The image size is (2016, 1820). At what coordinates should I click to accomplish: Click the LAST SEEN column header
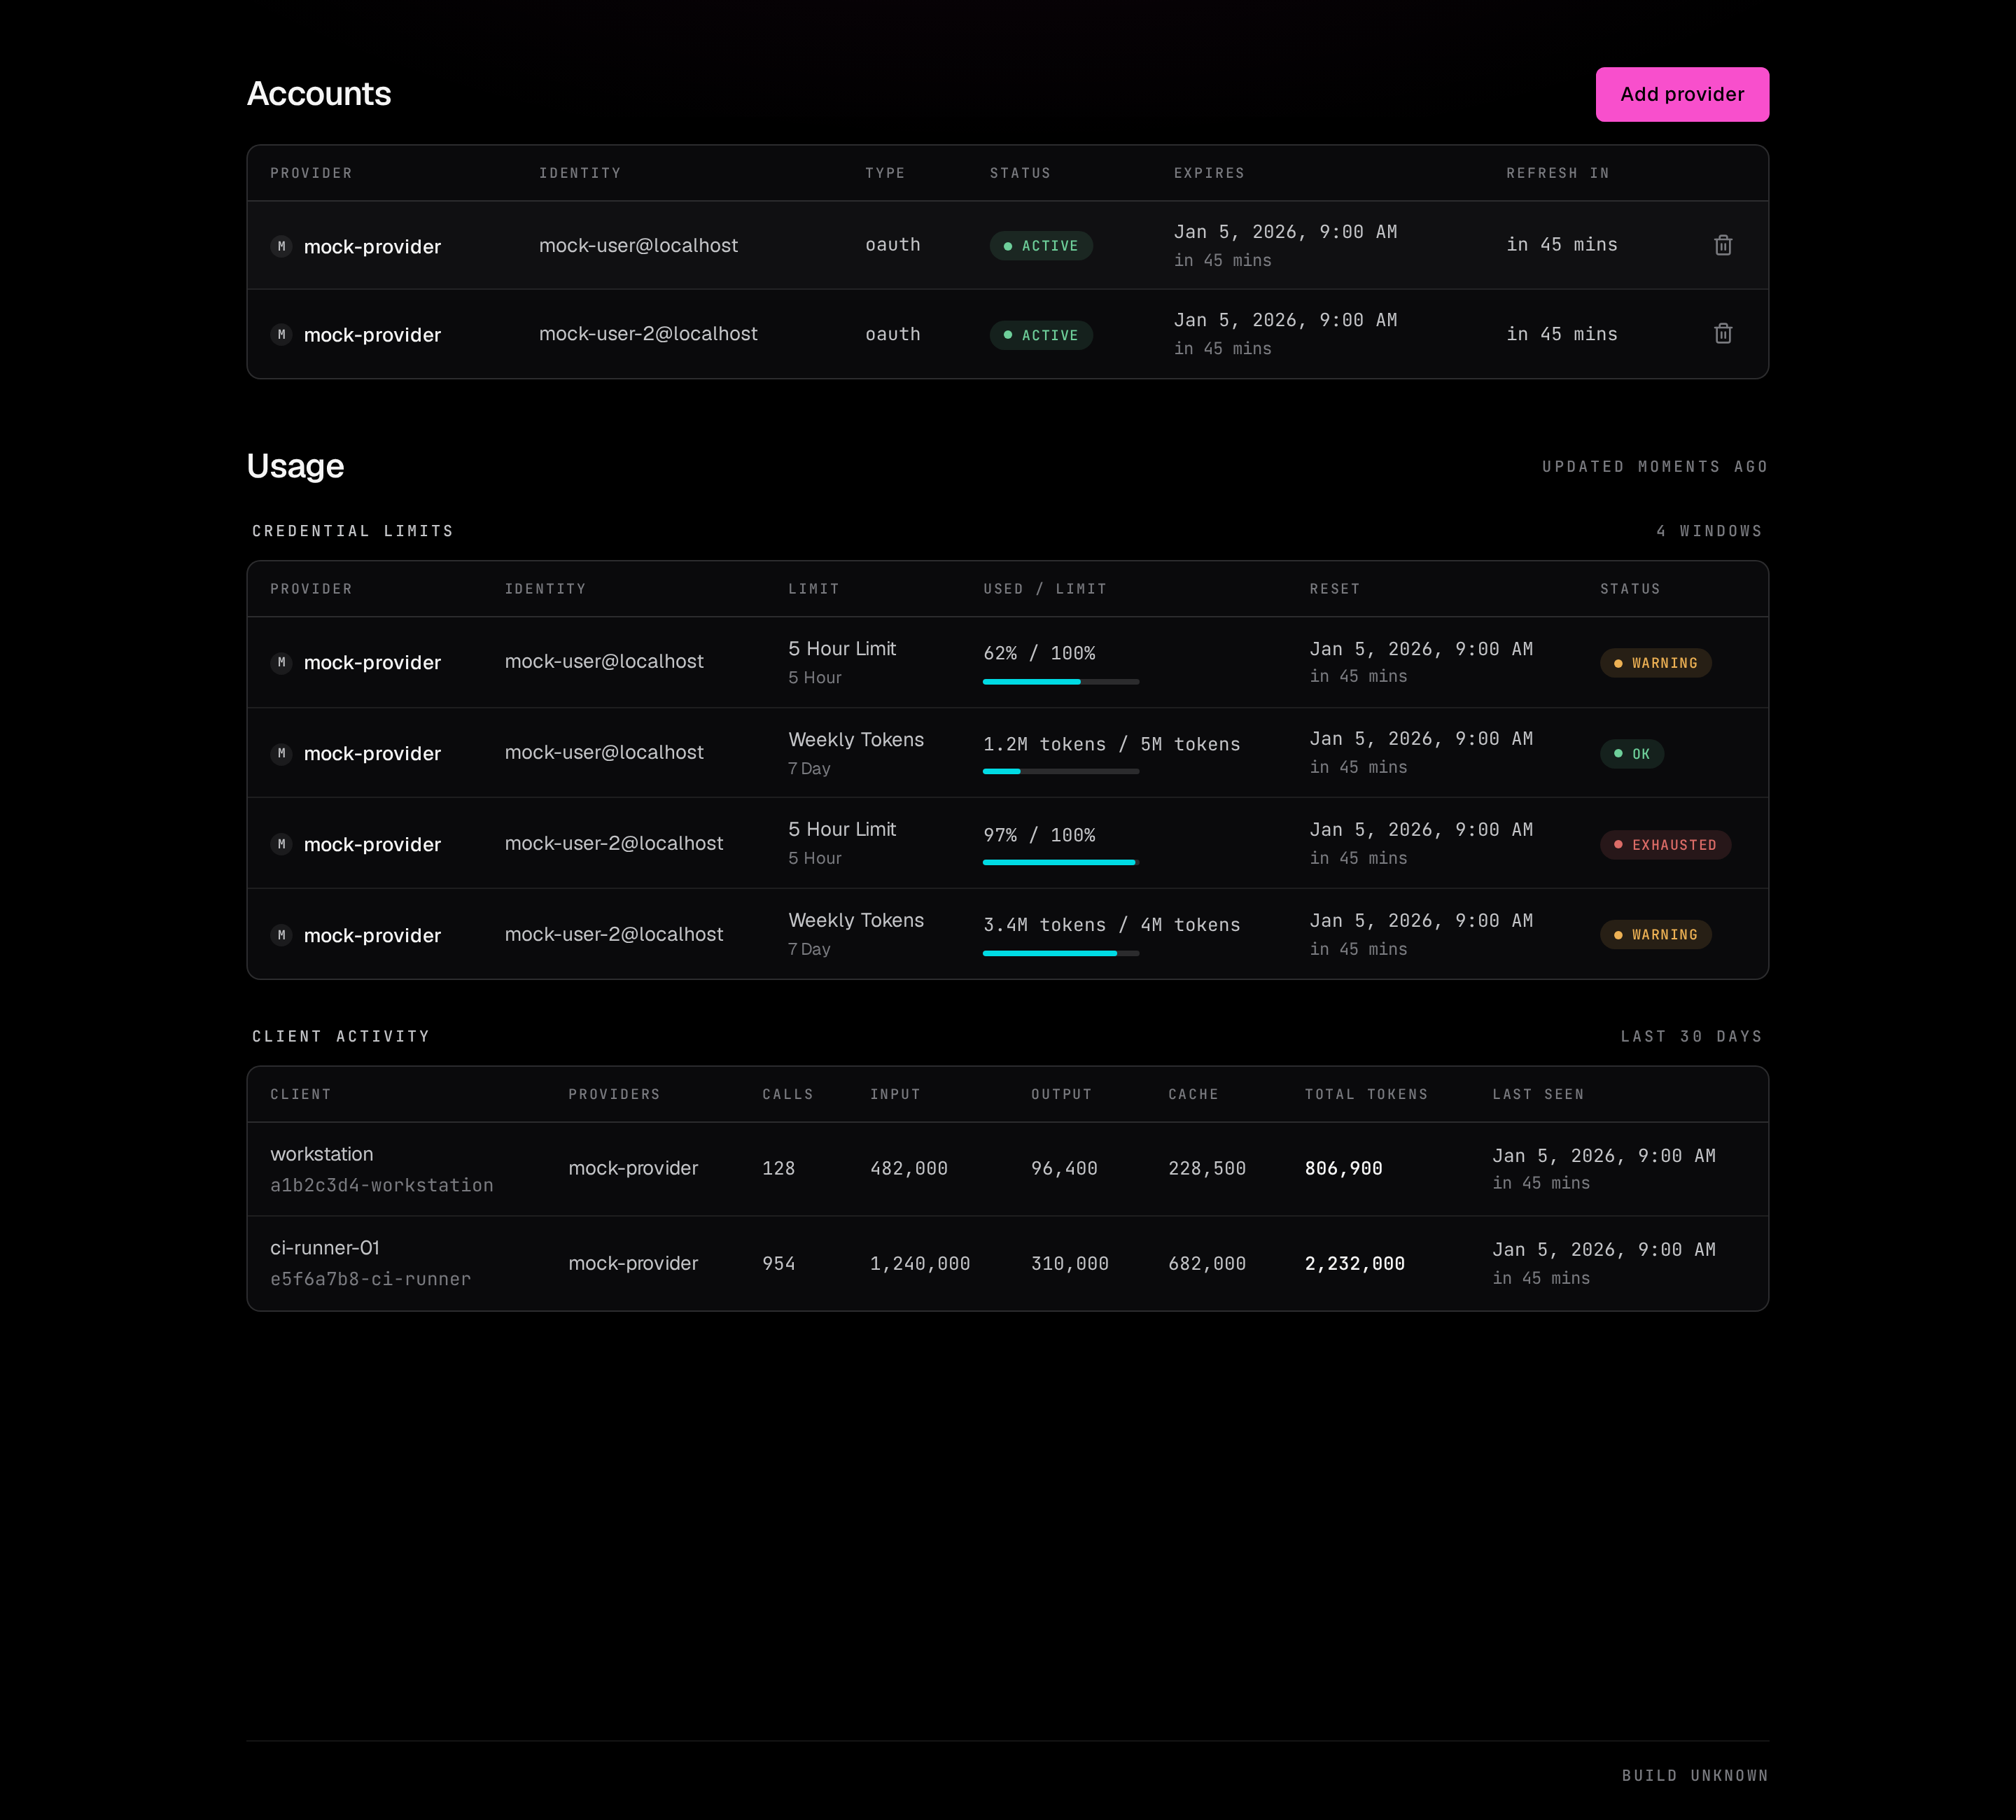click(1538, 1094)
